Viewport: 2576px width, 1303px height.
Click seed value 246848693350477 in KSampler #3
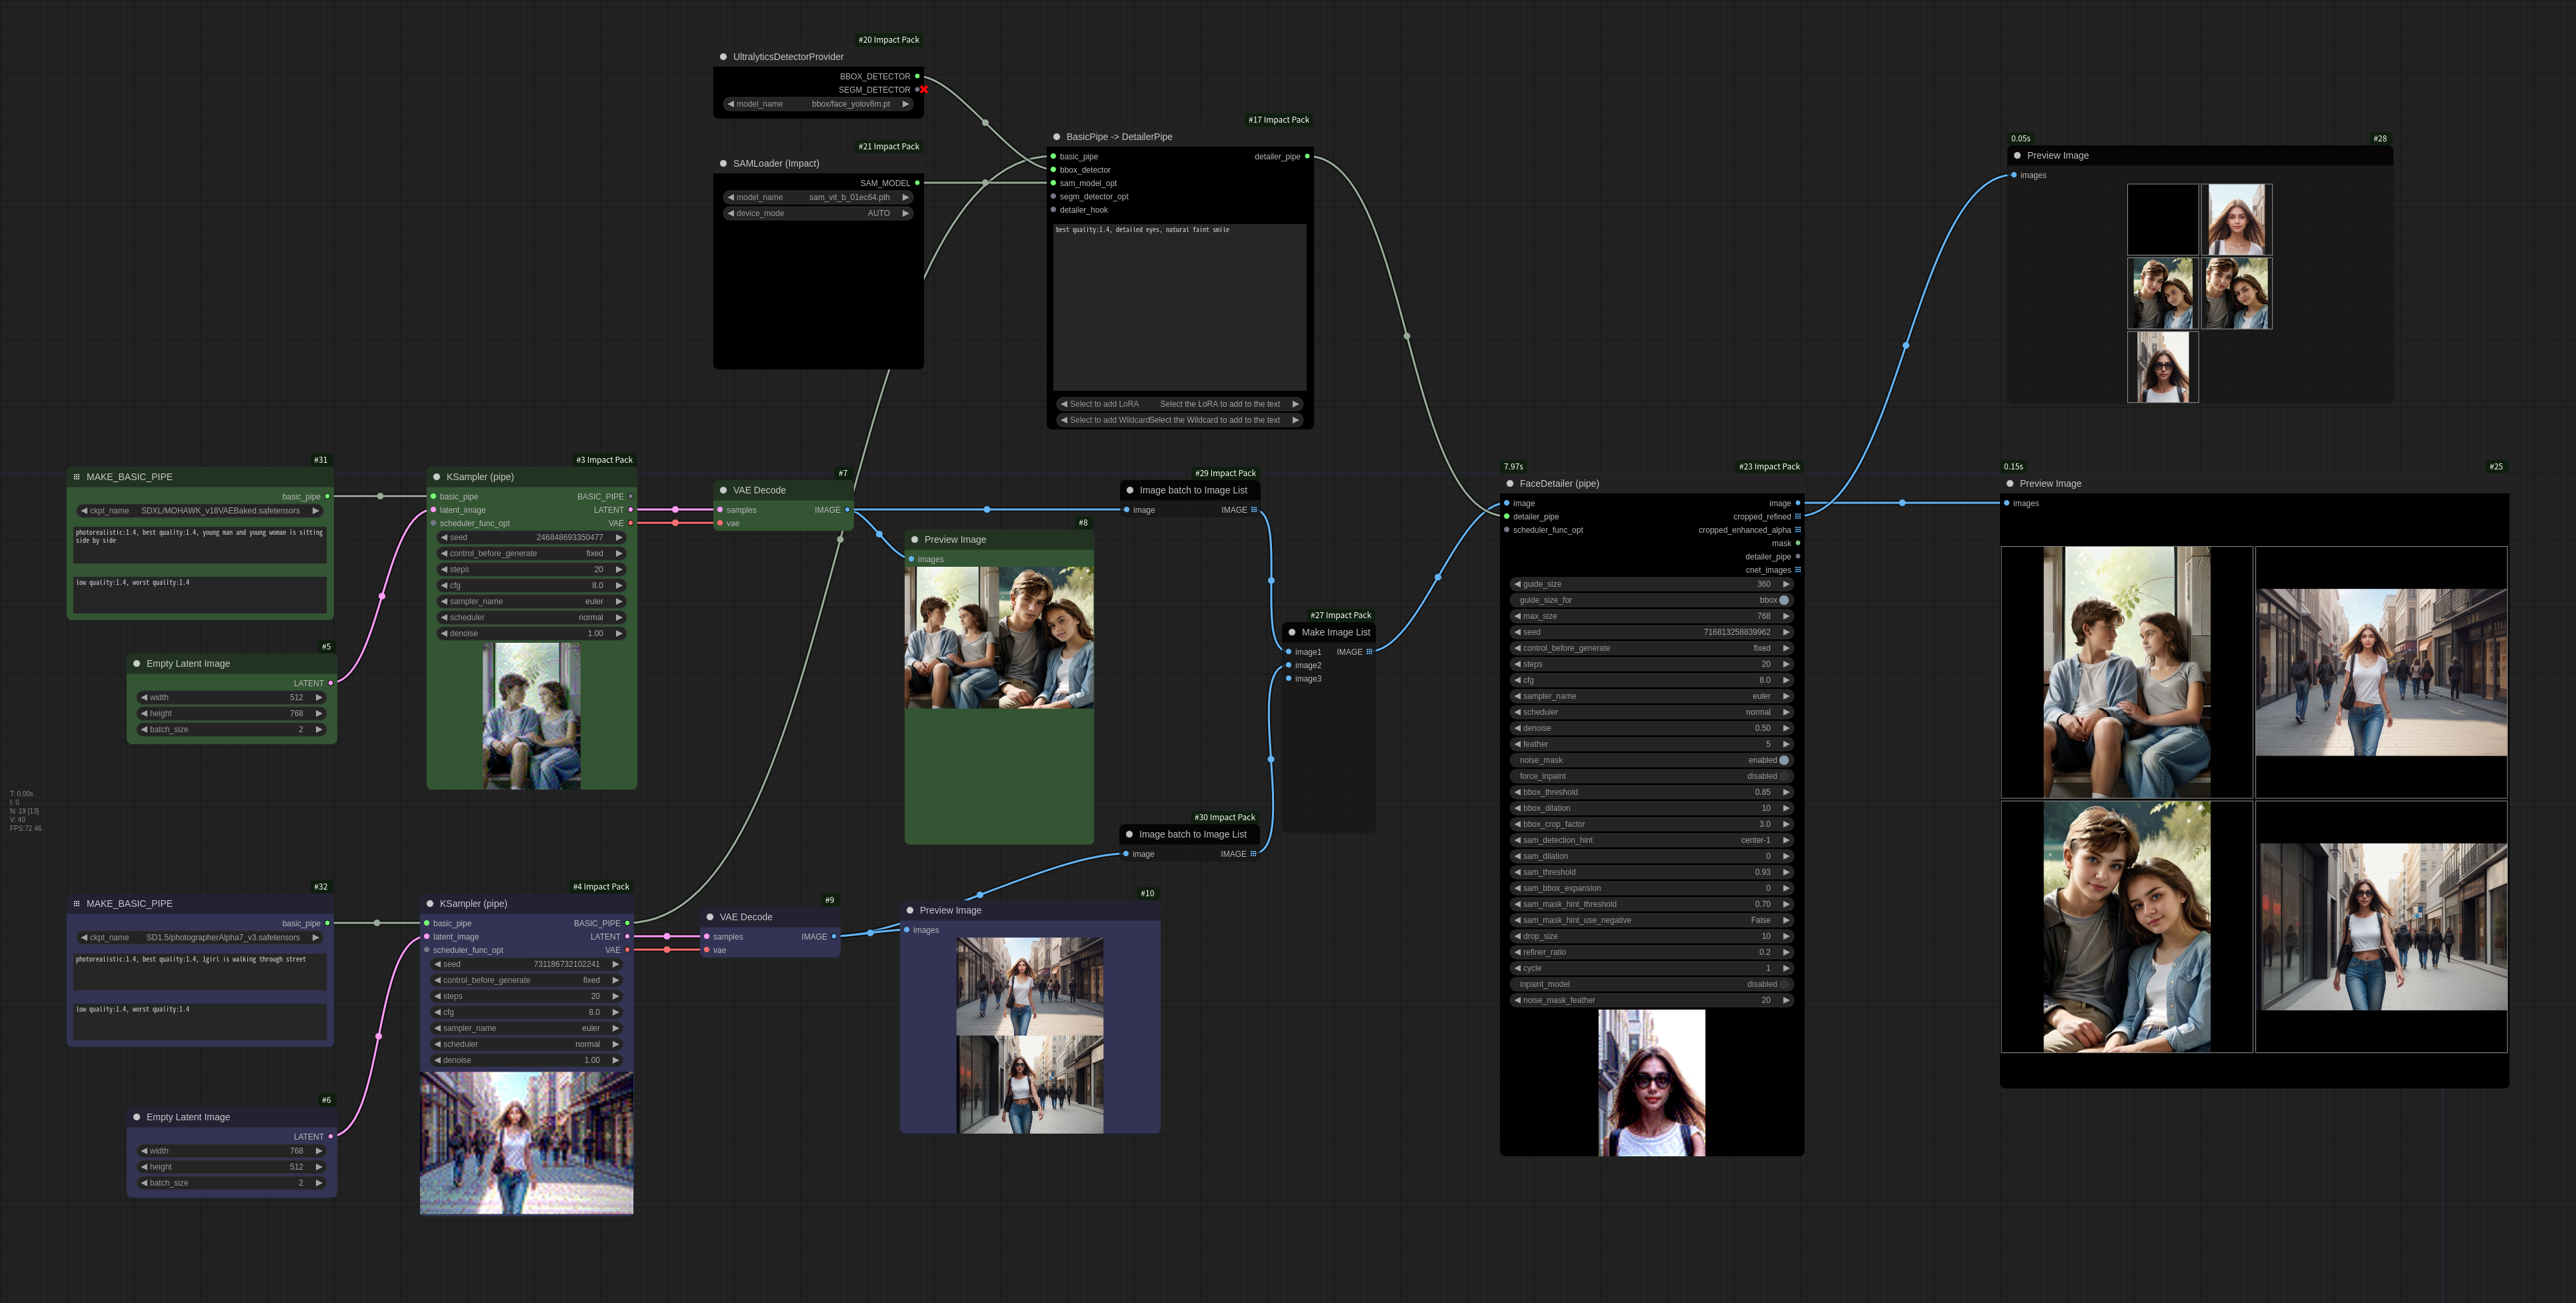click(x=570, y=538)
